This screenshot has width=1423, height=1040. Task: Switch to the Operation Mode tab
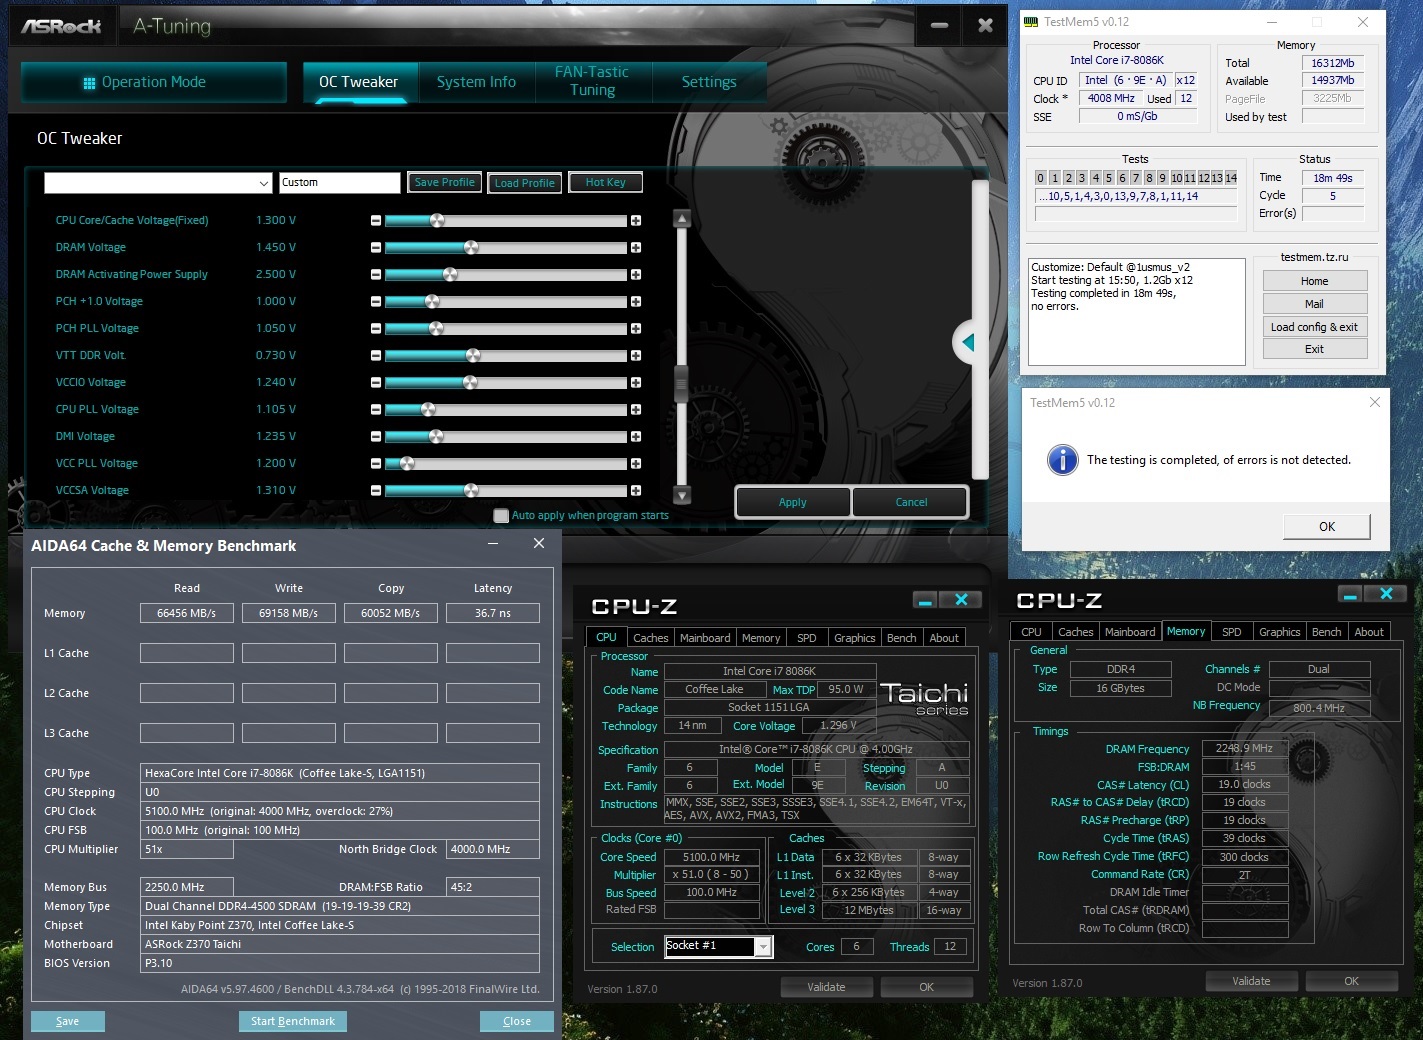click(x=154, y=82)
